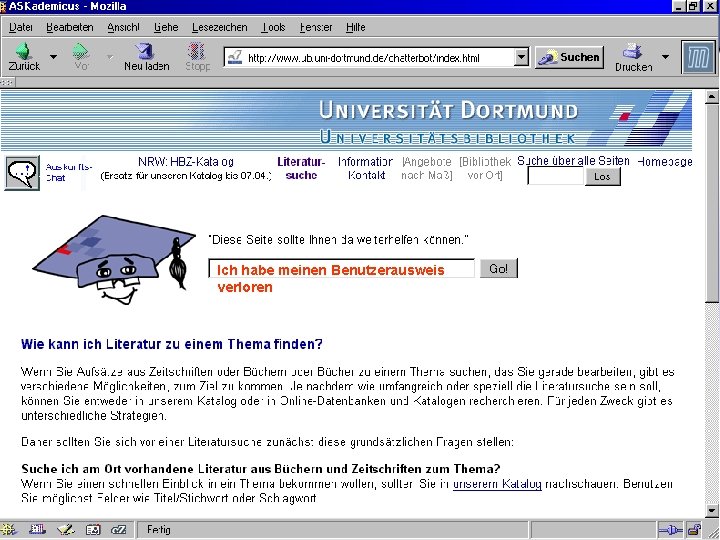Open the Angebote nach Maß link
The height and width of the screenshot is (540, 720).
tap(427, 168)
